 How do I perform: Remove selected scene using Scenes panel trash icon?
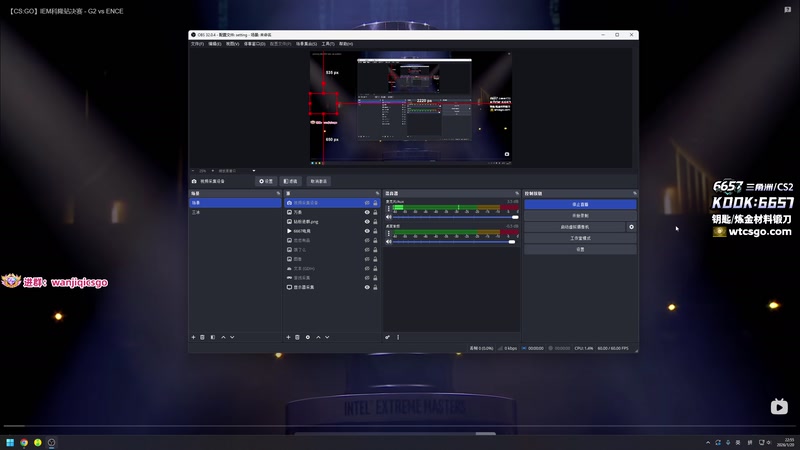[x=203, y=337]
